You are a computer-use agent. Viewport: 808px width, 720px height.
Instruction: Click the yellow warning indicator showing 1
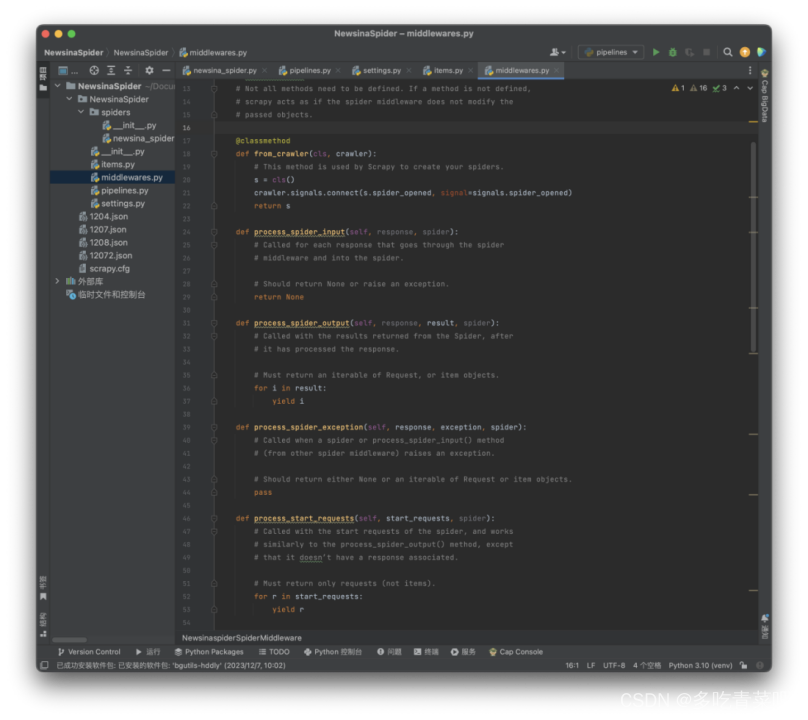[x=678, y=88]
